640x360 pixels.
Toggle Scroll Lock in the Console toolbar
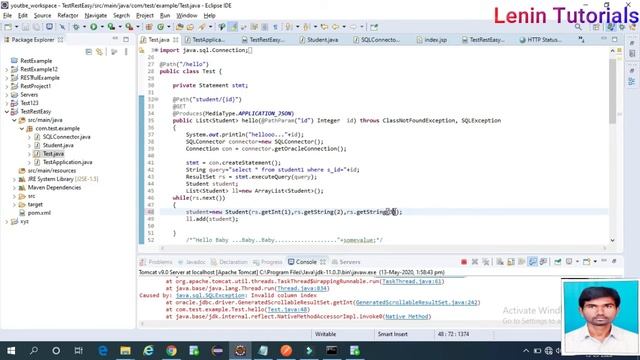[x=511, y=262]
